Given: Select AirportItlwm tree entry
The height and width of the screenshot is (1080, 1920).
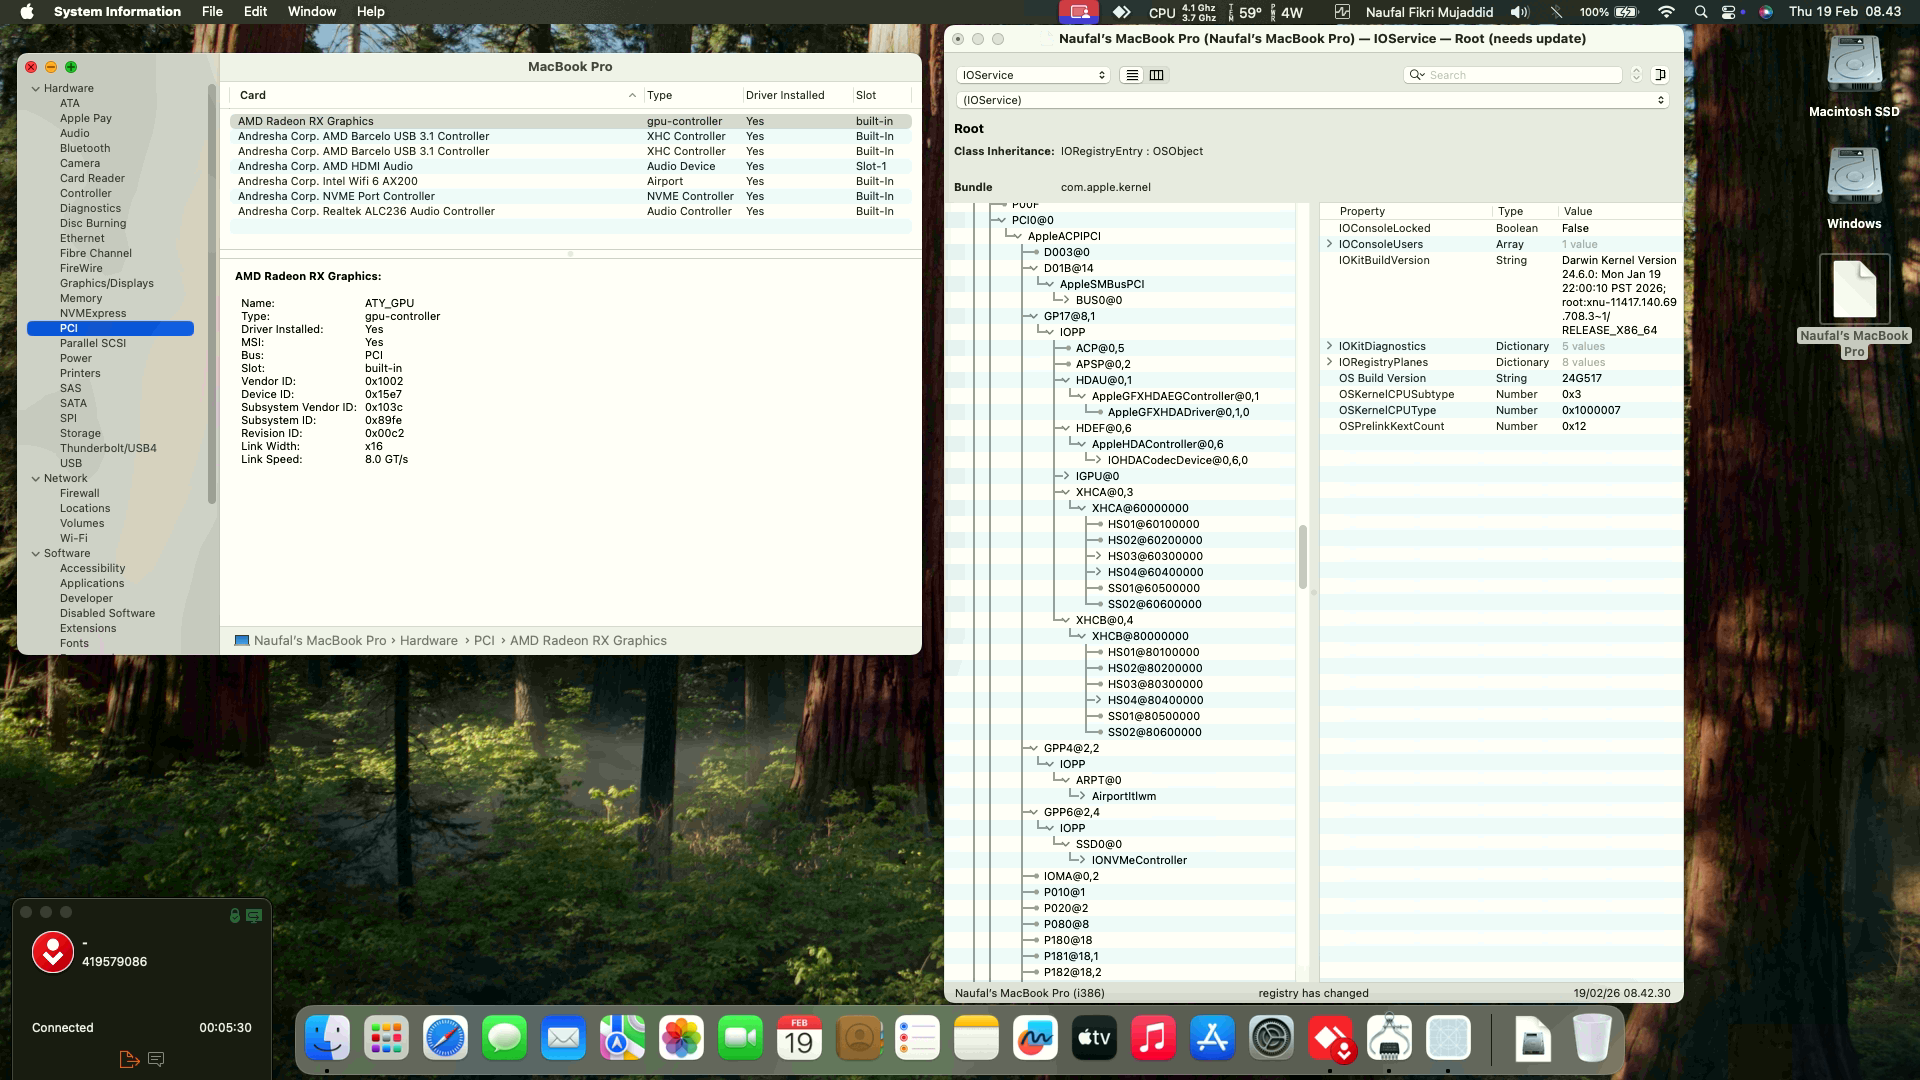Looking at the screenshot, I should click(x=1123, y=796).
